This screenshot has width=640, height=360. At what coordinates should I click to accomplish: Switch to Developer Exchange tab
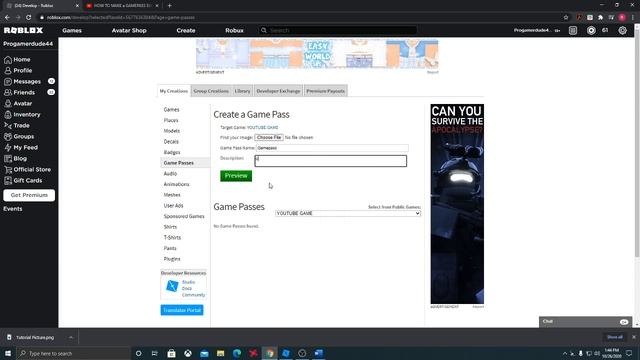278,91
